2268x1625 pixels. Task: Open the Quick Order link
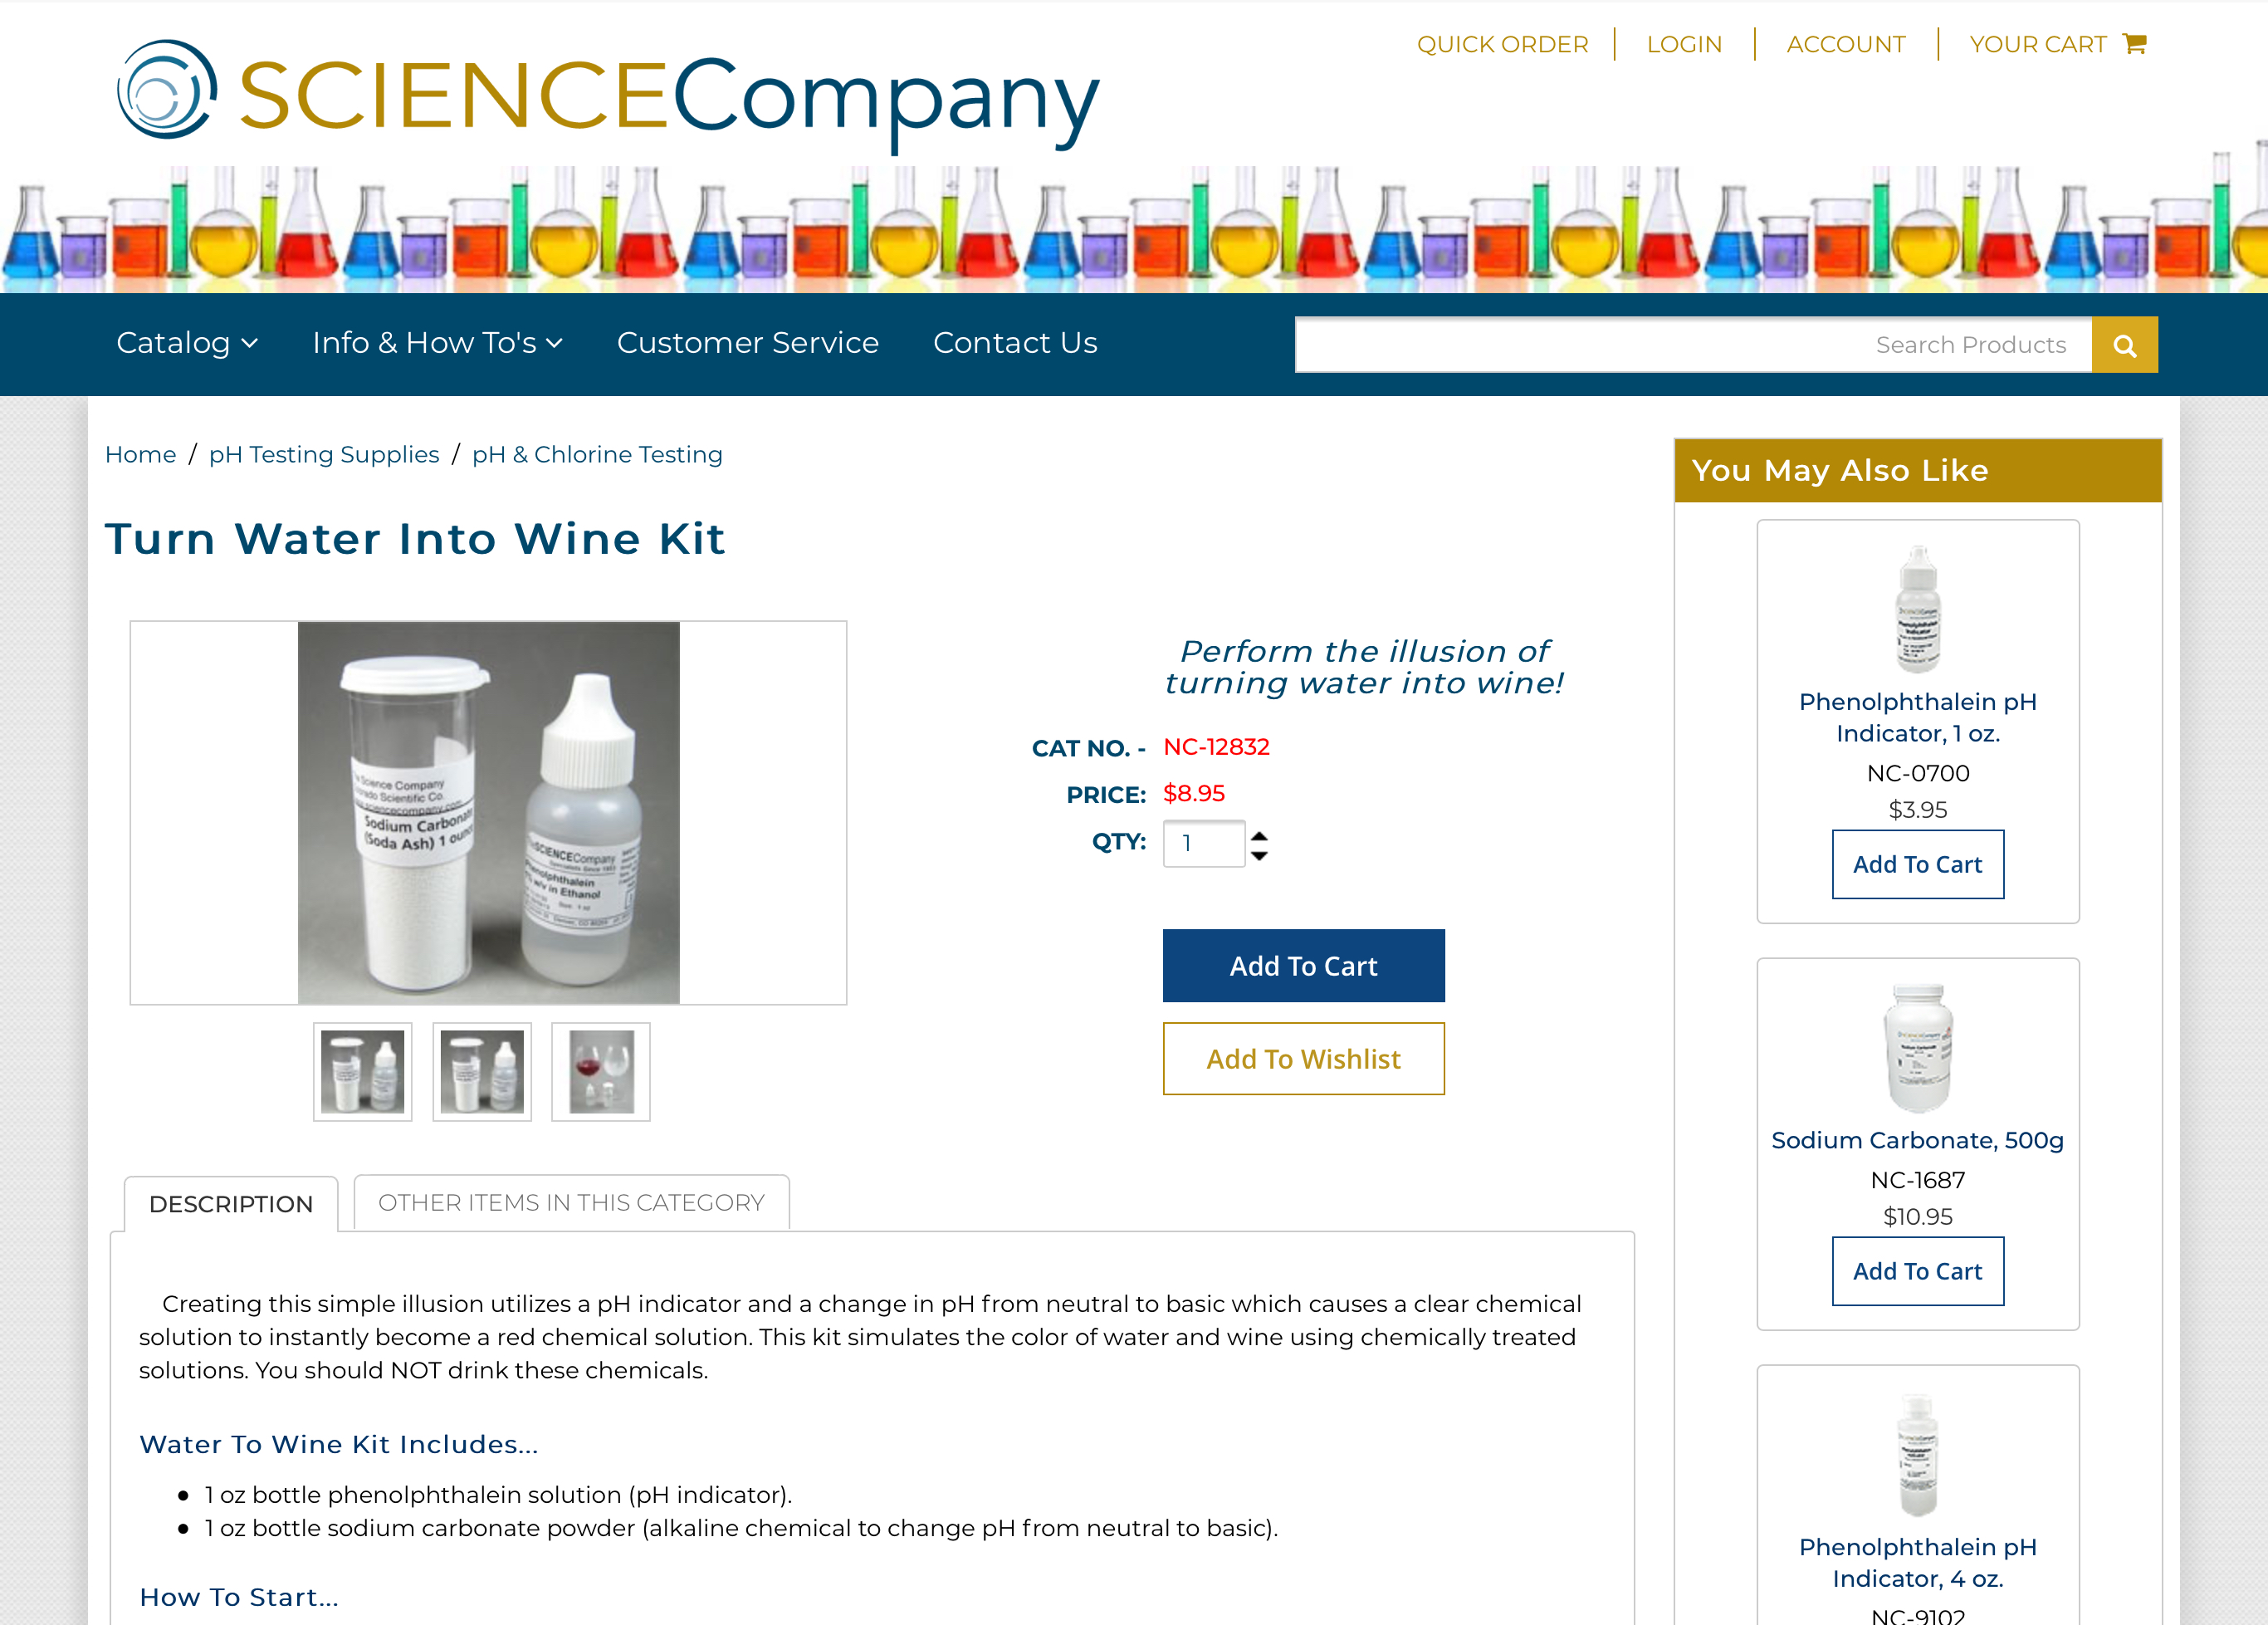tap(1502, 44)
